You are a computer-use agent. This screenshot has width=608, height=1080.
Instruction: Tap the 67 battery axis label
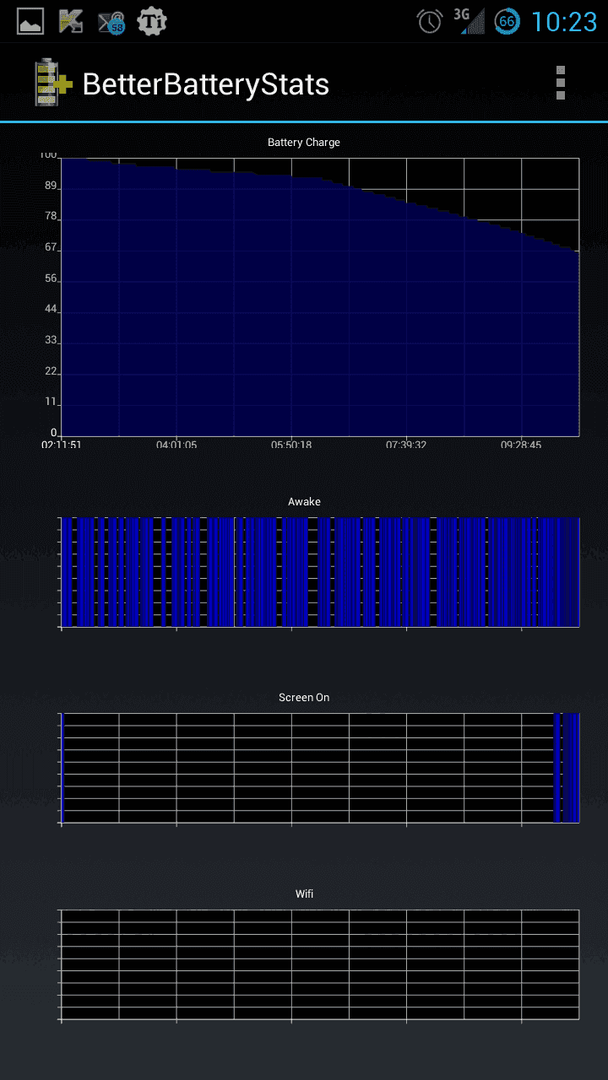(50, 248)
